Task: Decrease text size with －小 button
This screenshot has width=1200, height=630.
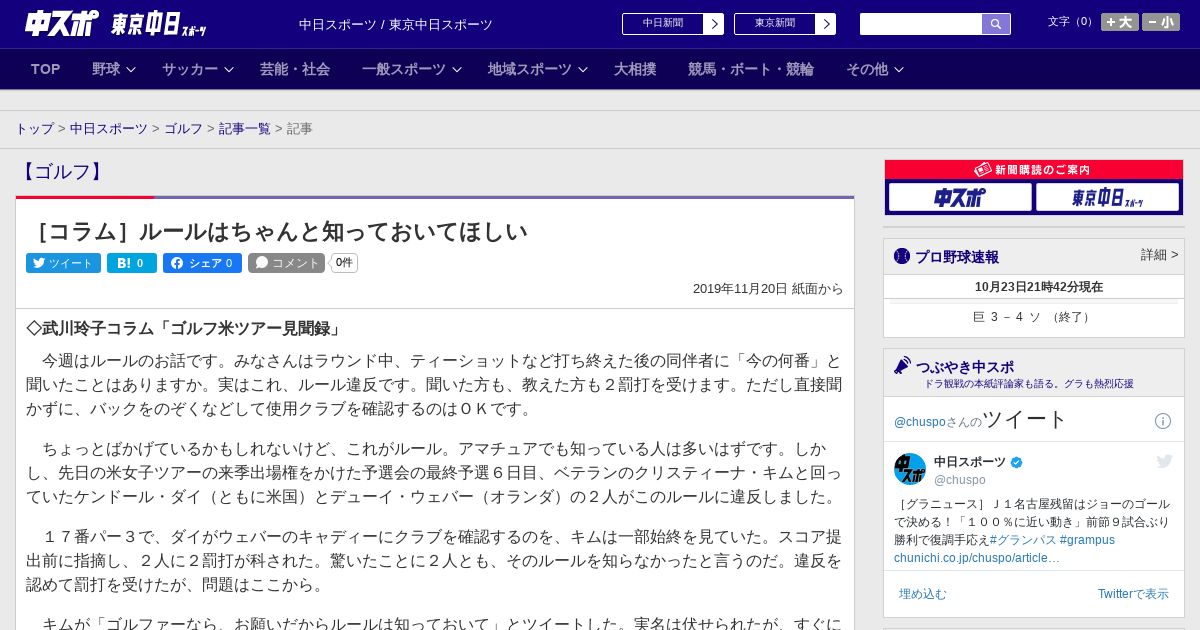Action: (1161, 22)
